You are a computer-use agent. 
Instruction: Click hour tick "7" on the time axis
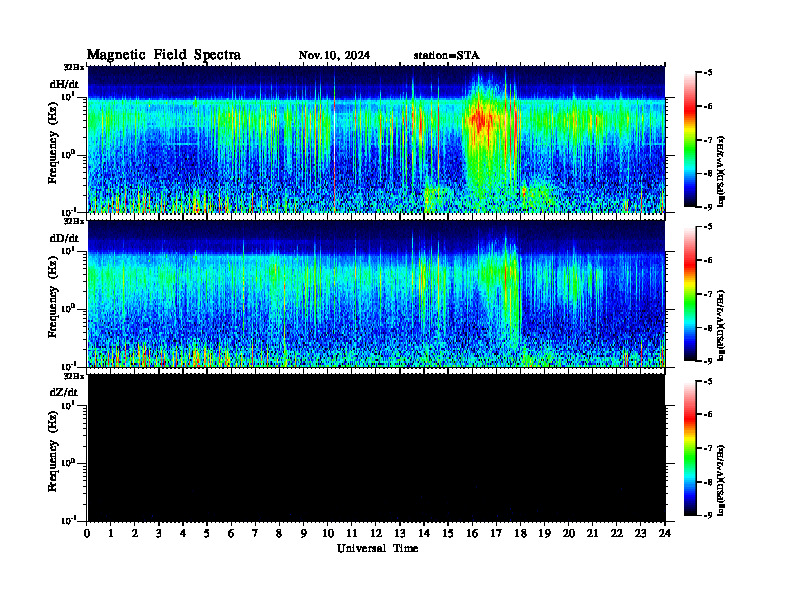click(x=256, y=534)
